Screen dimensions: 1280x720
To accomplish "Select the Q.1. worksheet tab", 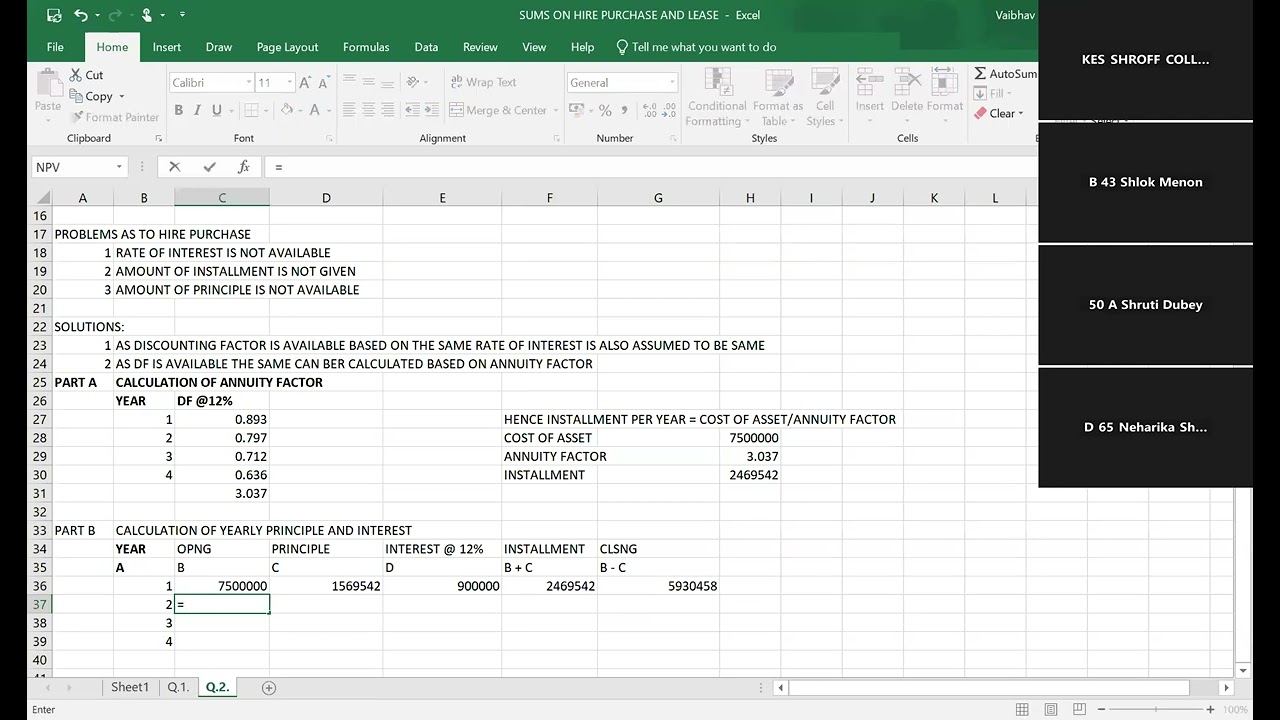I will [178, 687].
